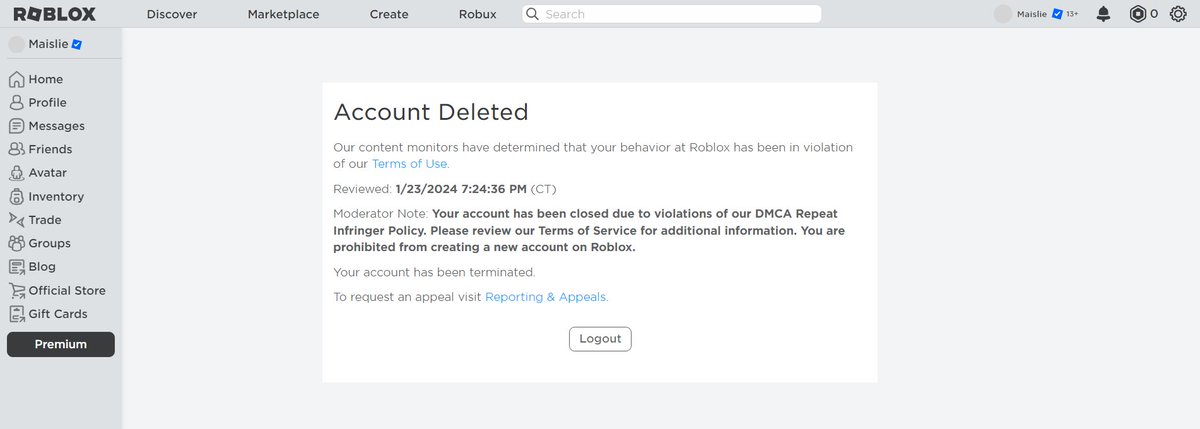Screen dimensions: 1200x429
Task: Select the Blog label in sidebar
Action: point(42,267)
